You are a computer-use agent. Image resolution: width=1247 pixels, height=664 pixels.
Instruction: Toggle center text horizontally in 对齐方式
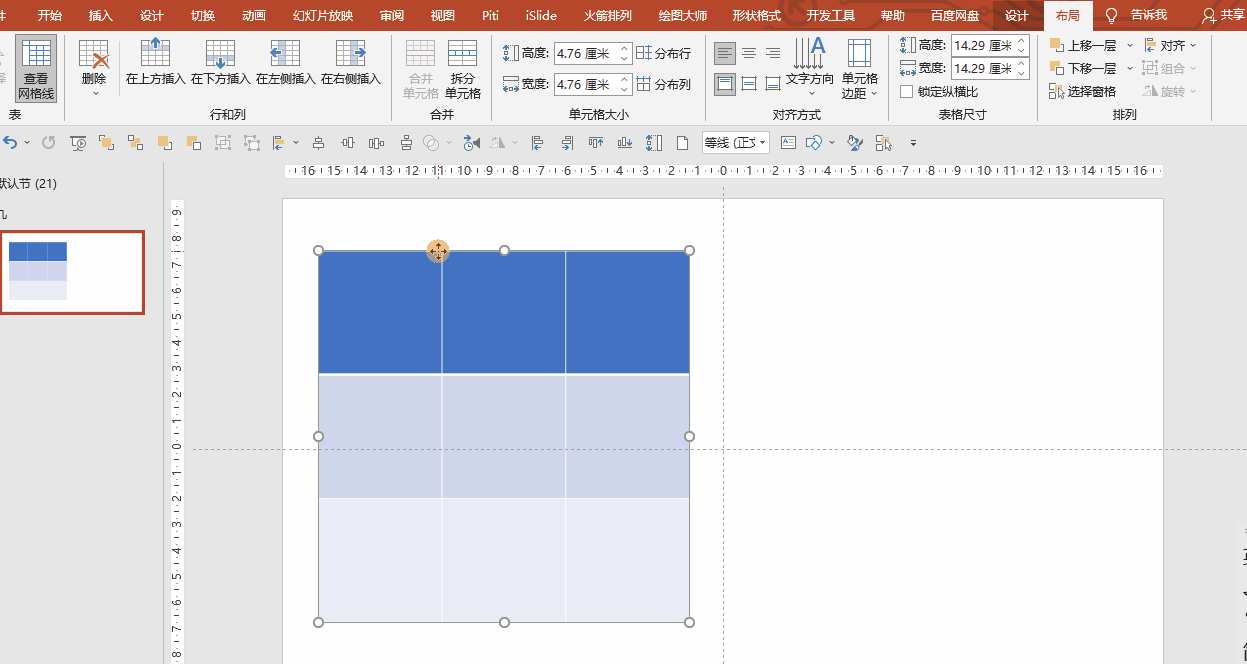[749, 53]
